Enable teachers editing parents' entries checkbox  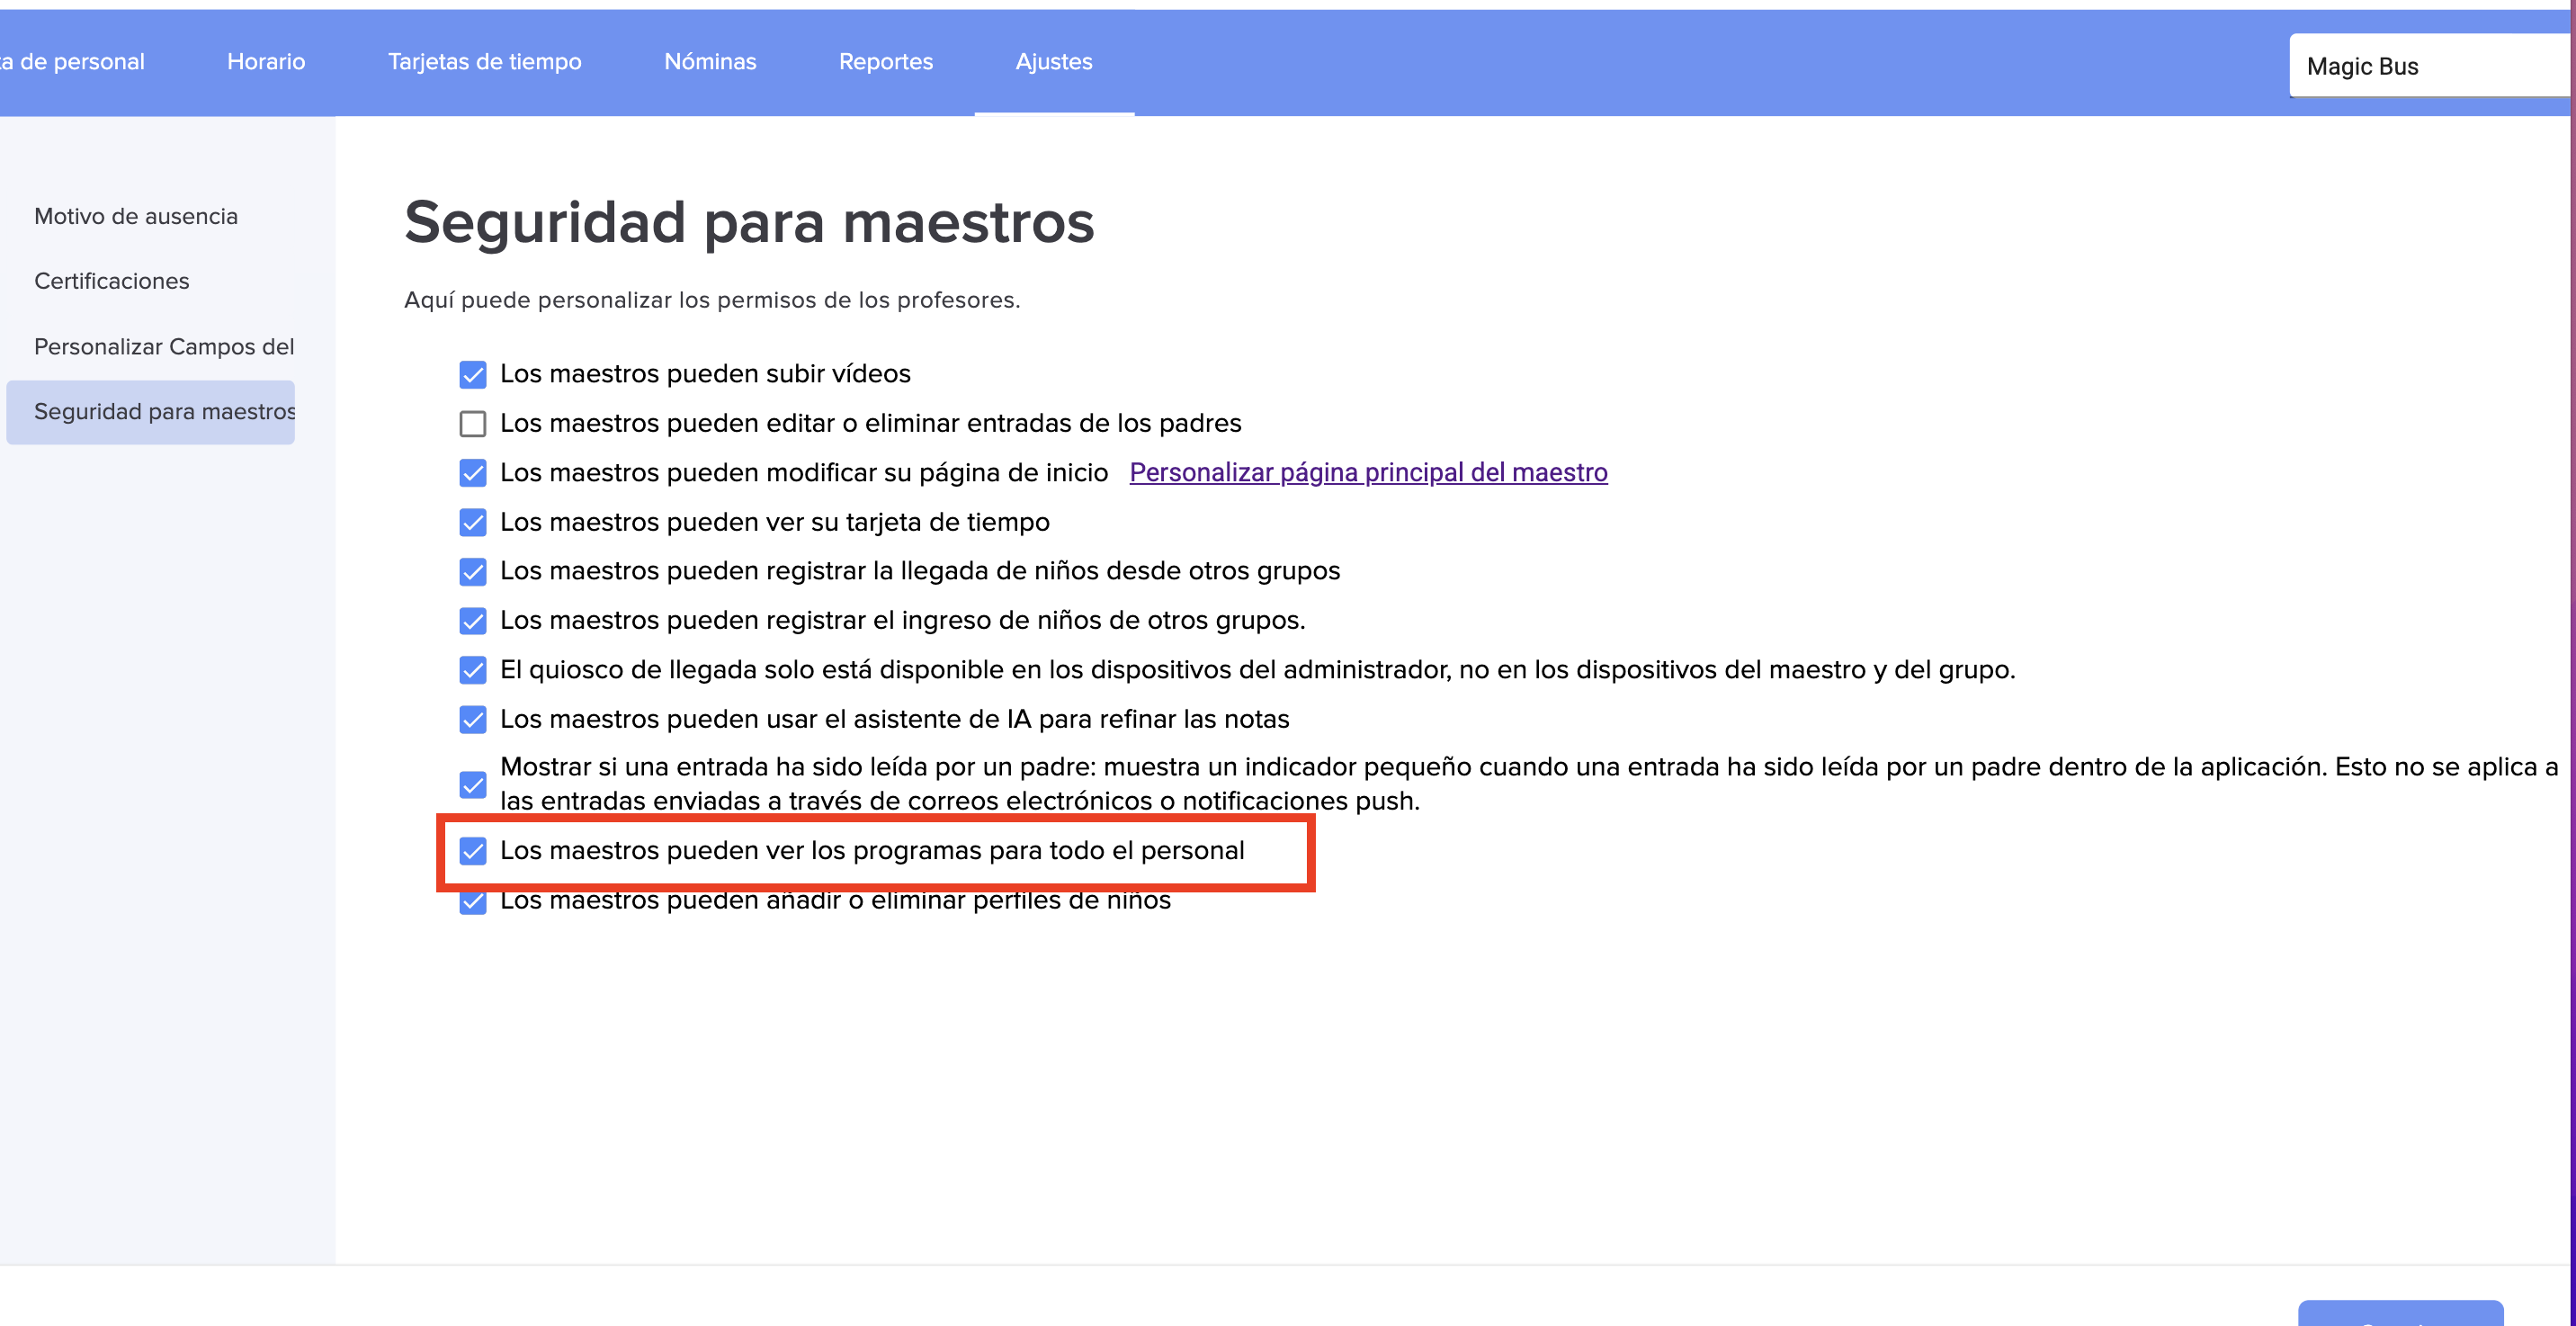[x=473, y=424]
